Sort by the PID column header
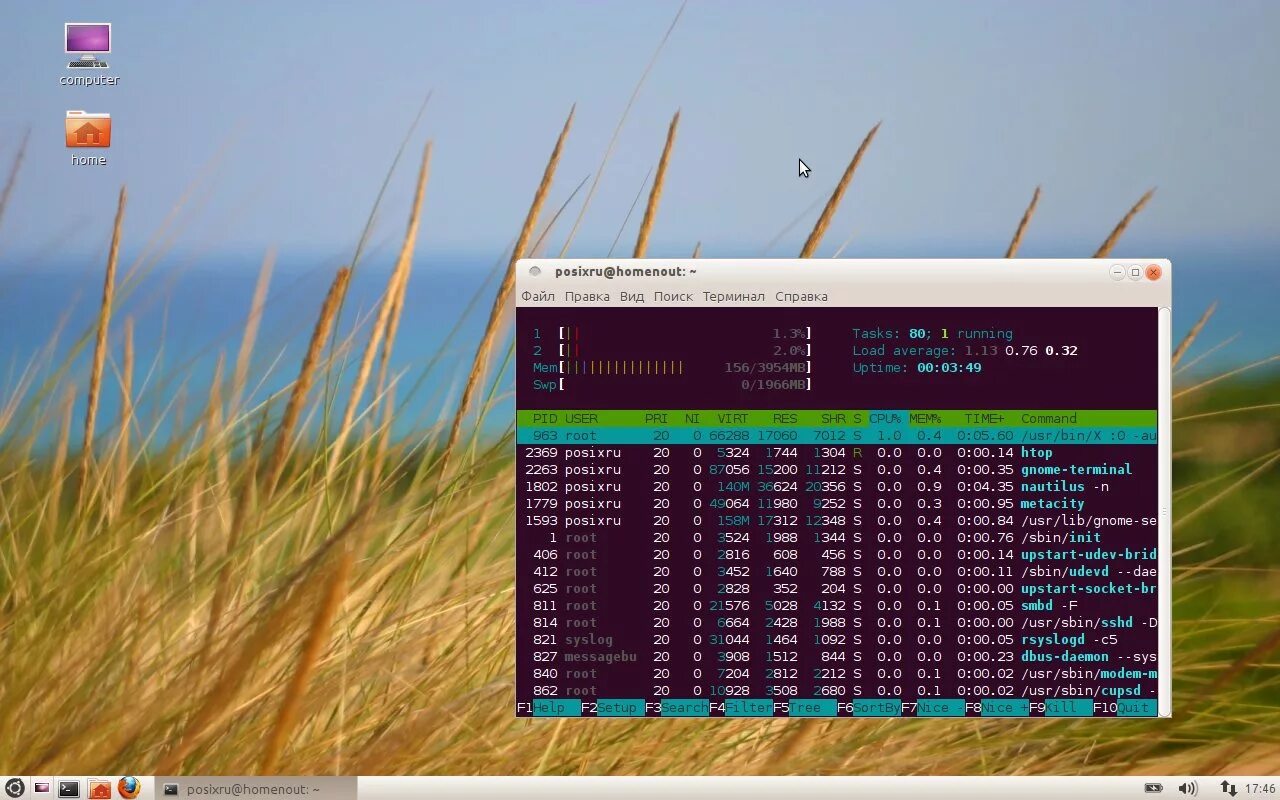Image resolution: width=1280 pixels, height=800 pixels. 545,419
